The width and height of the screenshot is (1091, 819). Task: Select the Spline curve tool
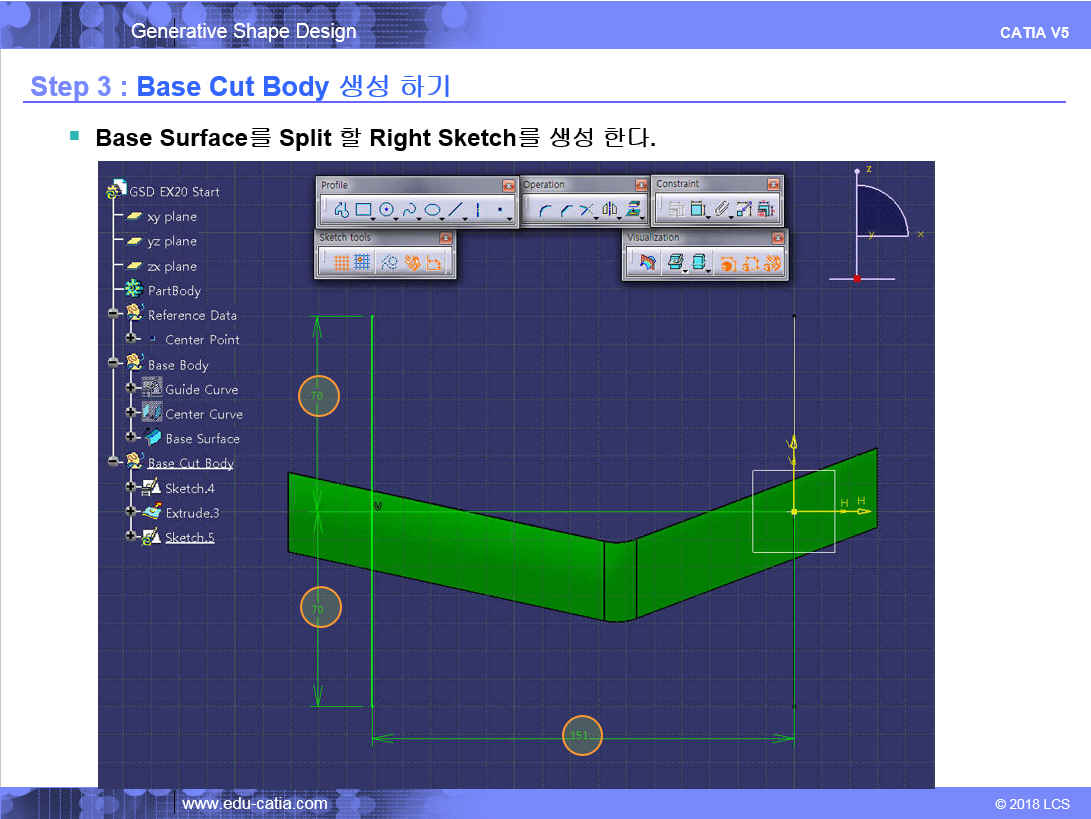(409, 210)
